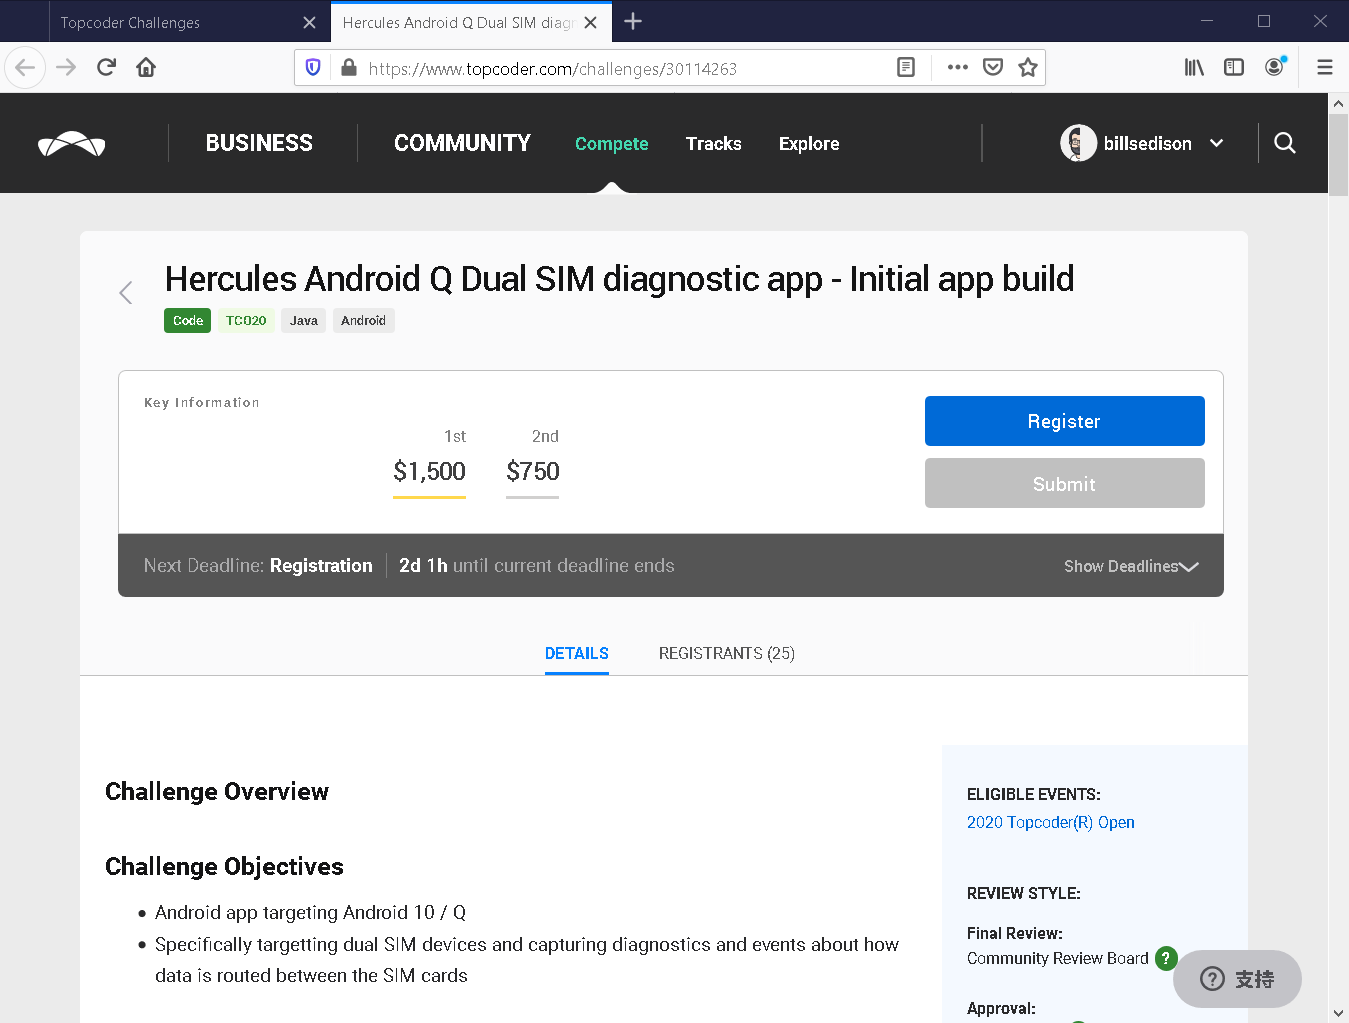1349x1023 pixels.
Task: Click the browser forward arrow
Action: pos(66,67)
